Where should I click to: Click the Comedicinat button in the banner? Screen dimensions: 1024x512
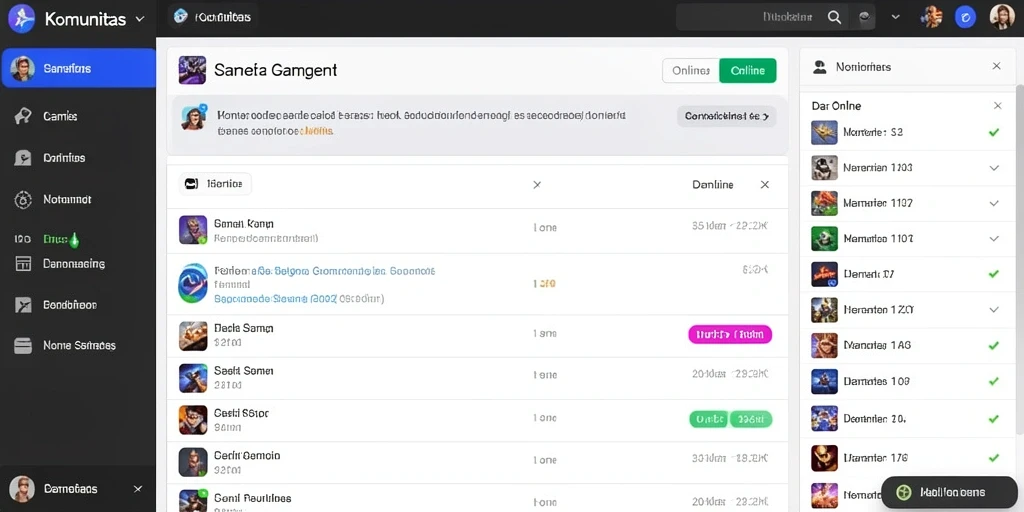[x=726, y=116]
